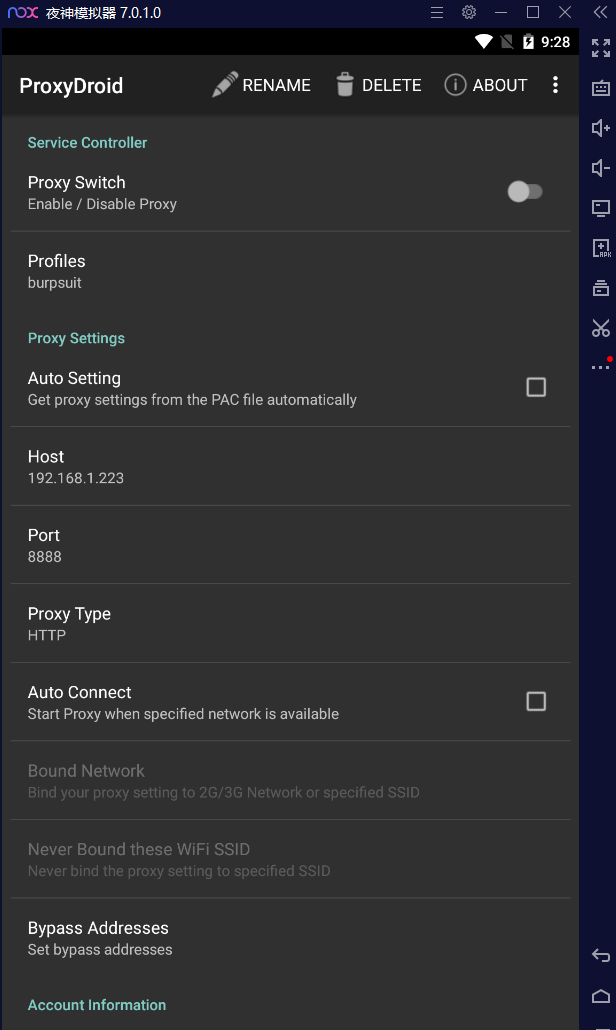This screenshot has width=616, height=1030.
Task: Open Bypass Addresses setting
Action: tap(290, 938)
